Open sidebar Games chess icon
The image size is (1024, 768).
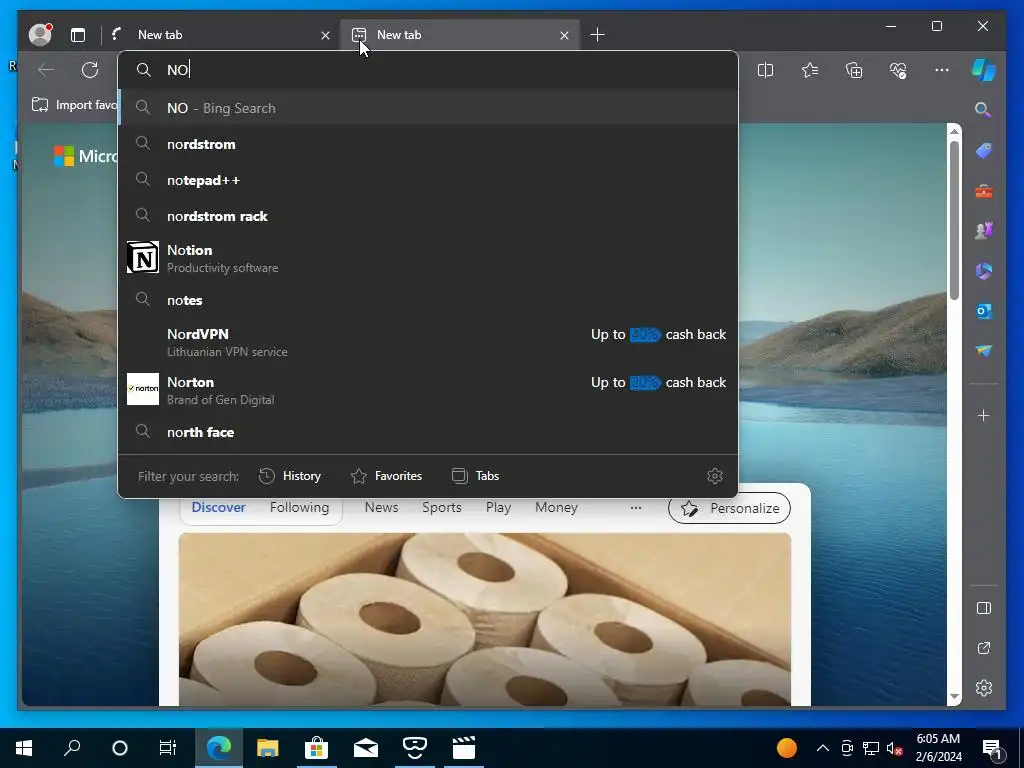984,231
